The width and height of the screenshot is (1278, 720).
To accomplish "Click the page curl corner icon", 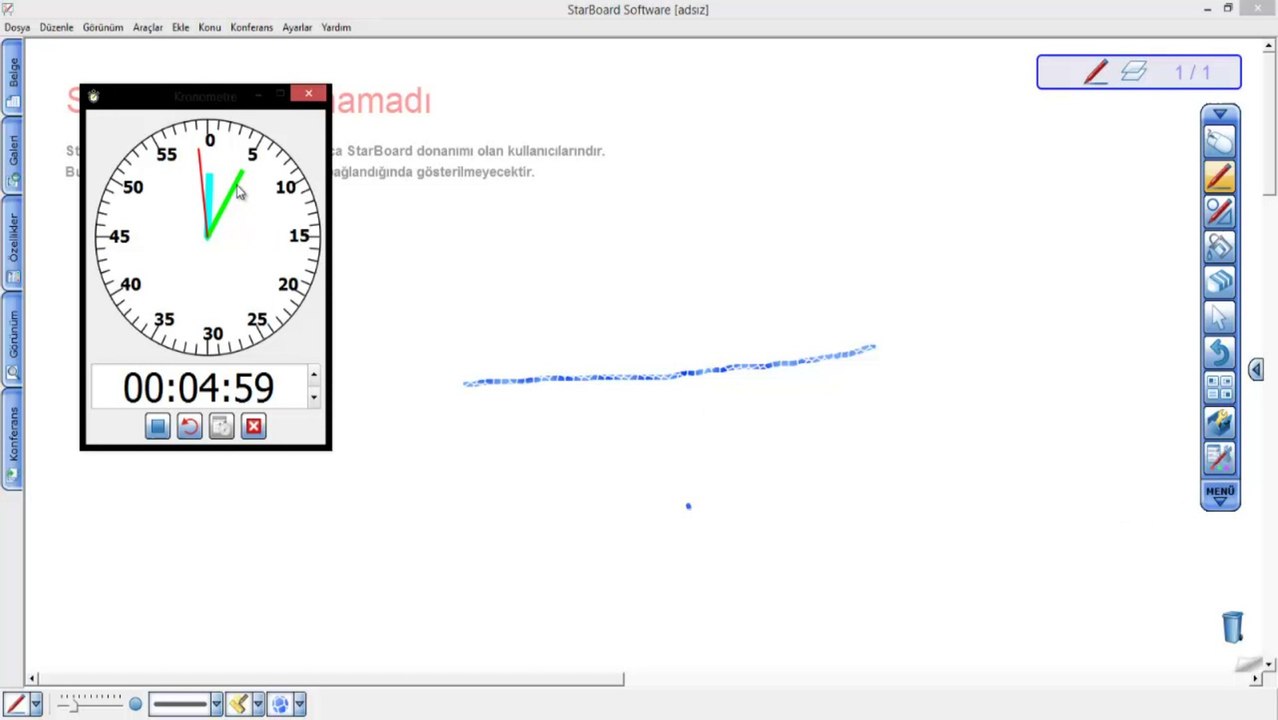I will click(x=1249, y=665).
